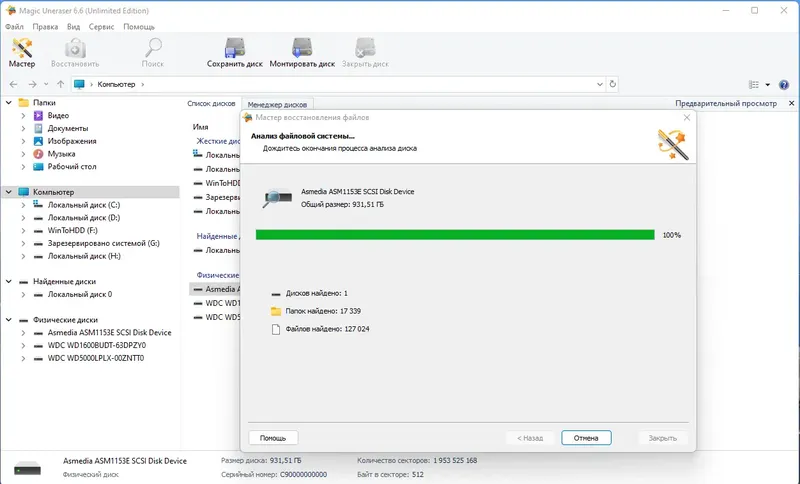This screenshot has width=800, height=484.
Task: Collapse the Компьютер tree node
Action: click(9, 192)
